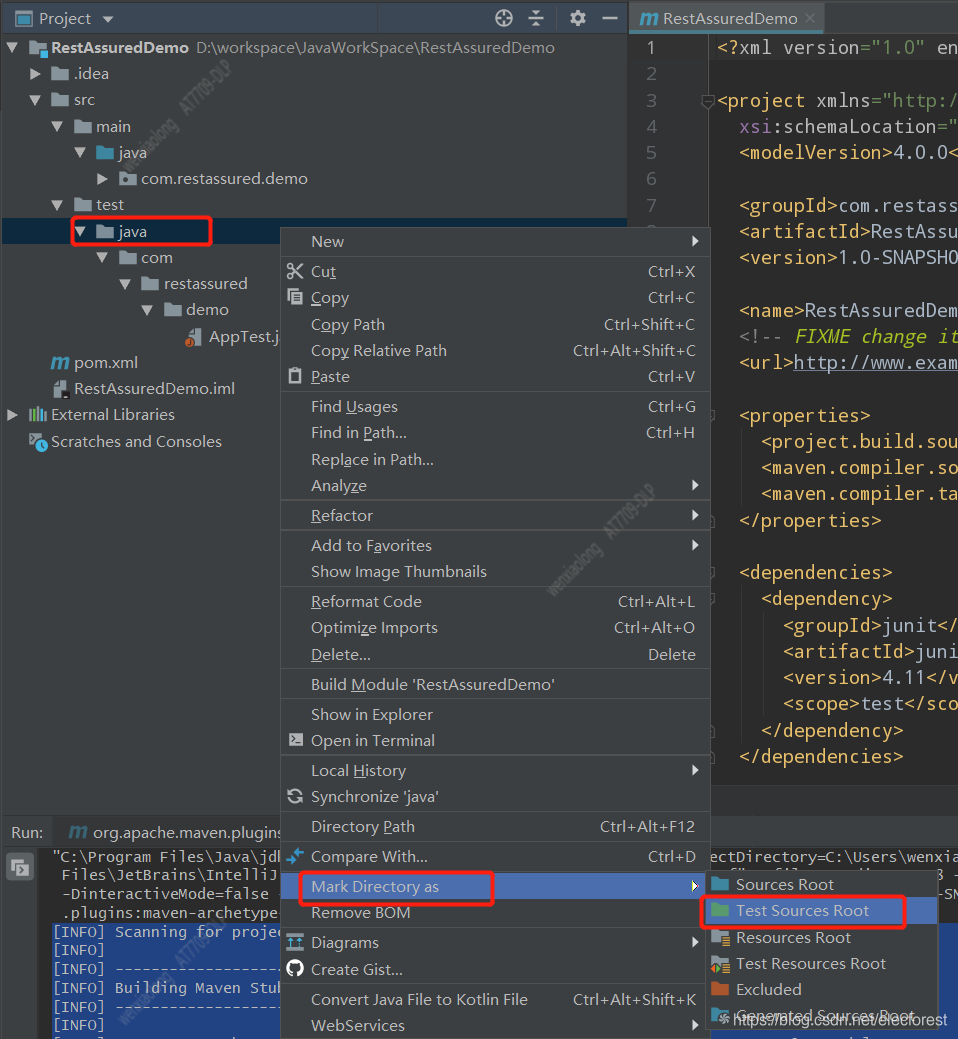This screenshot has height=1039, width=958.
Task: Open Project panel settings gear
Action: tap(578, 19)
